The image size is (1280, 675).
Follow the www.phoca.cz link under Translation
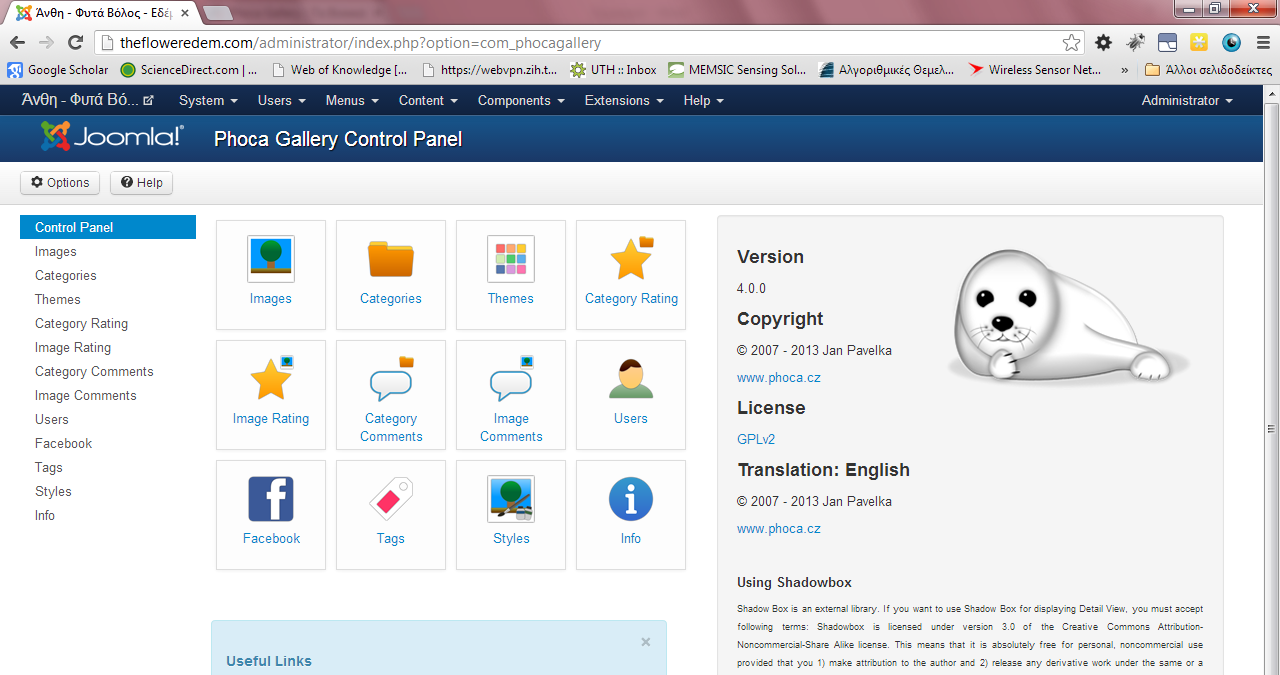tap(779, 528)
